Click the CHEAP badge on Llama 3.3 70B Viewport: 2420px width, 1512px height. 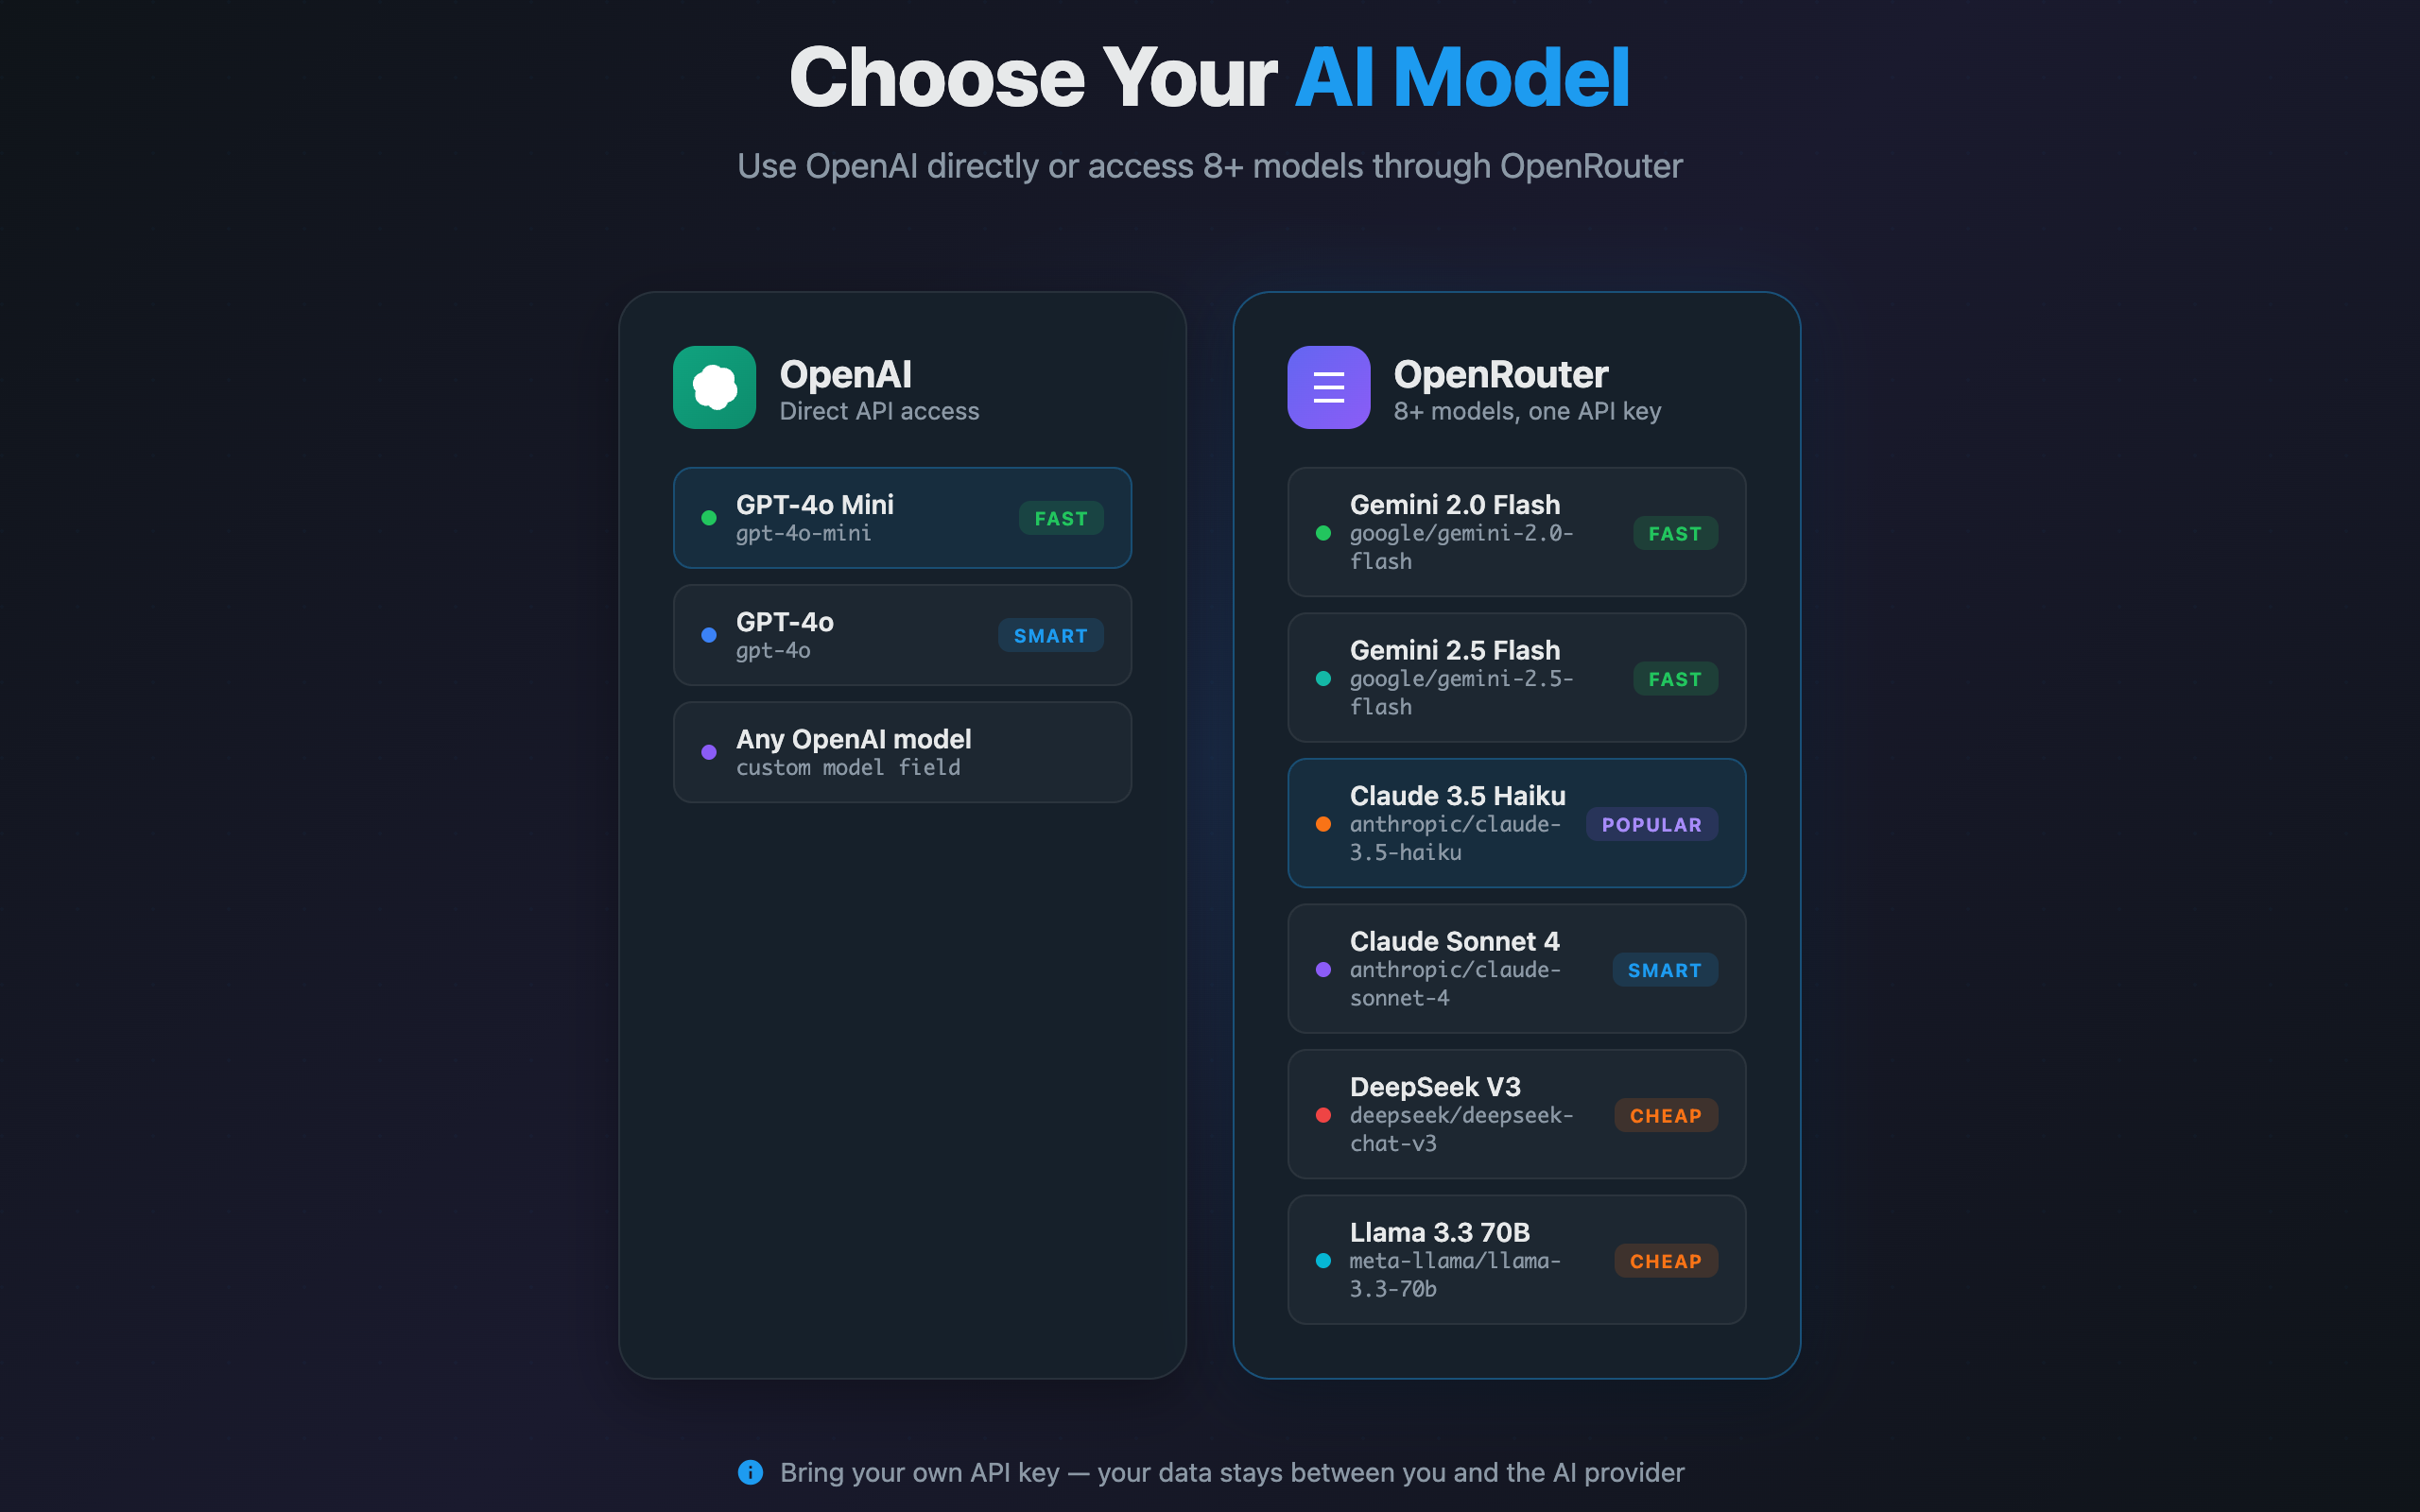pos(1665,1261)
